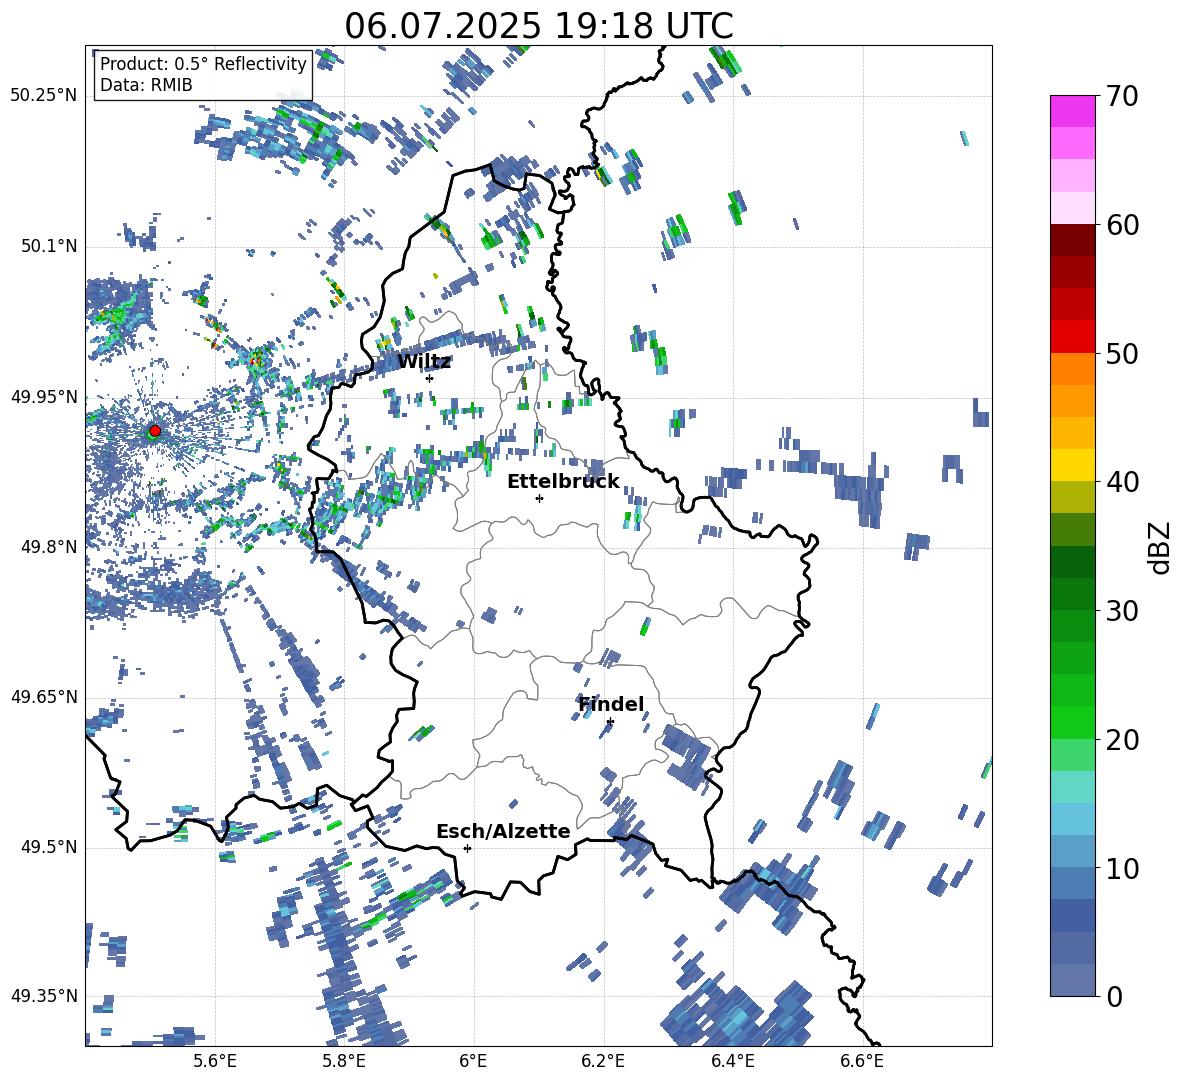Viewport: 1184px width, 1081px height.
Task: Click the 6.2°E longitude label
Action: (x=603, y=1061)
